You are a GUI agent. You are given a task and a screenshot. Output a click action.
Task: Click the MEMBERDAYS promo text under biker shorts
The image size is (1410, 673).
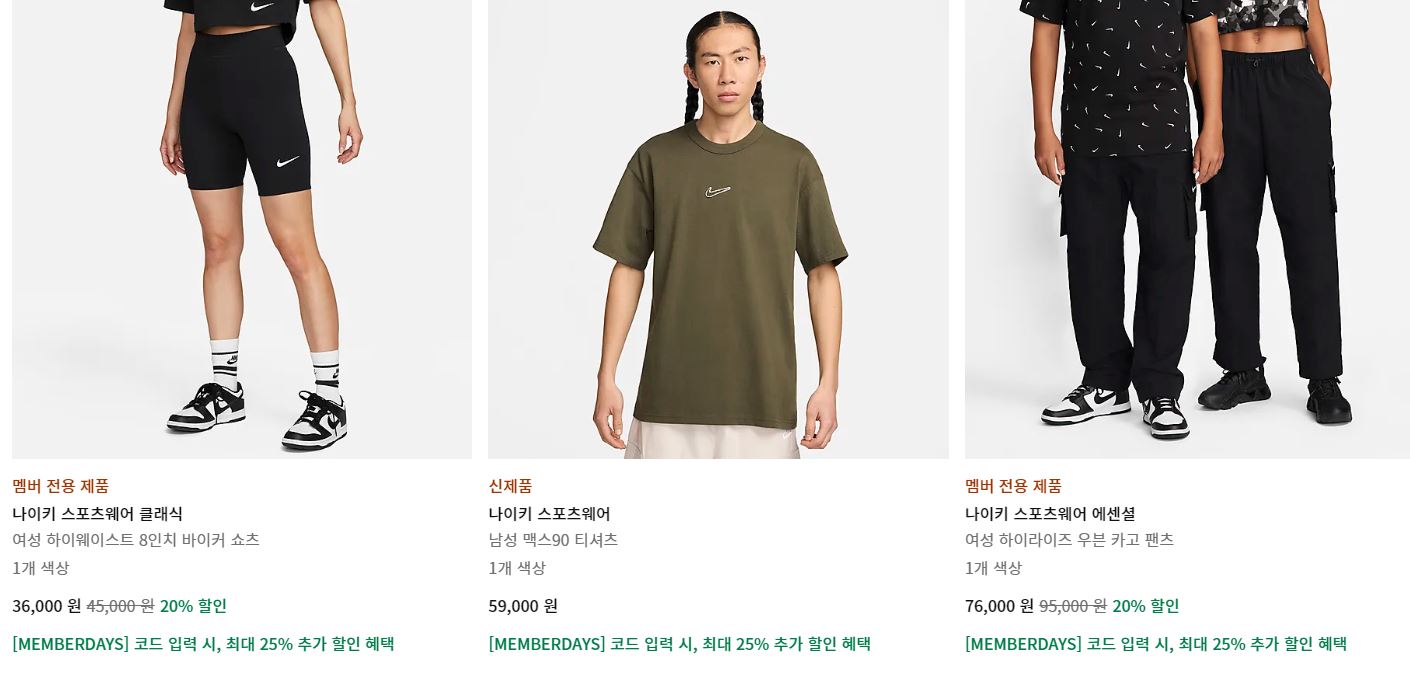[x=203, y=644]
